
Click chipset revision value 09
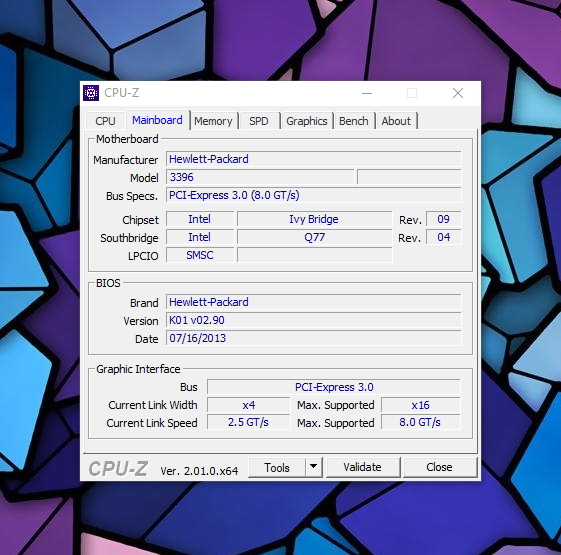444,219
